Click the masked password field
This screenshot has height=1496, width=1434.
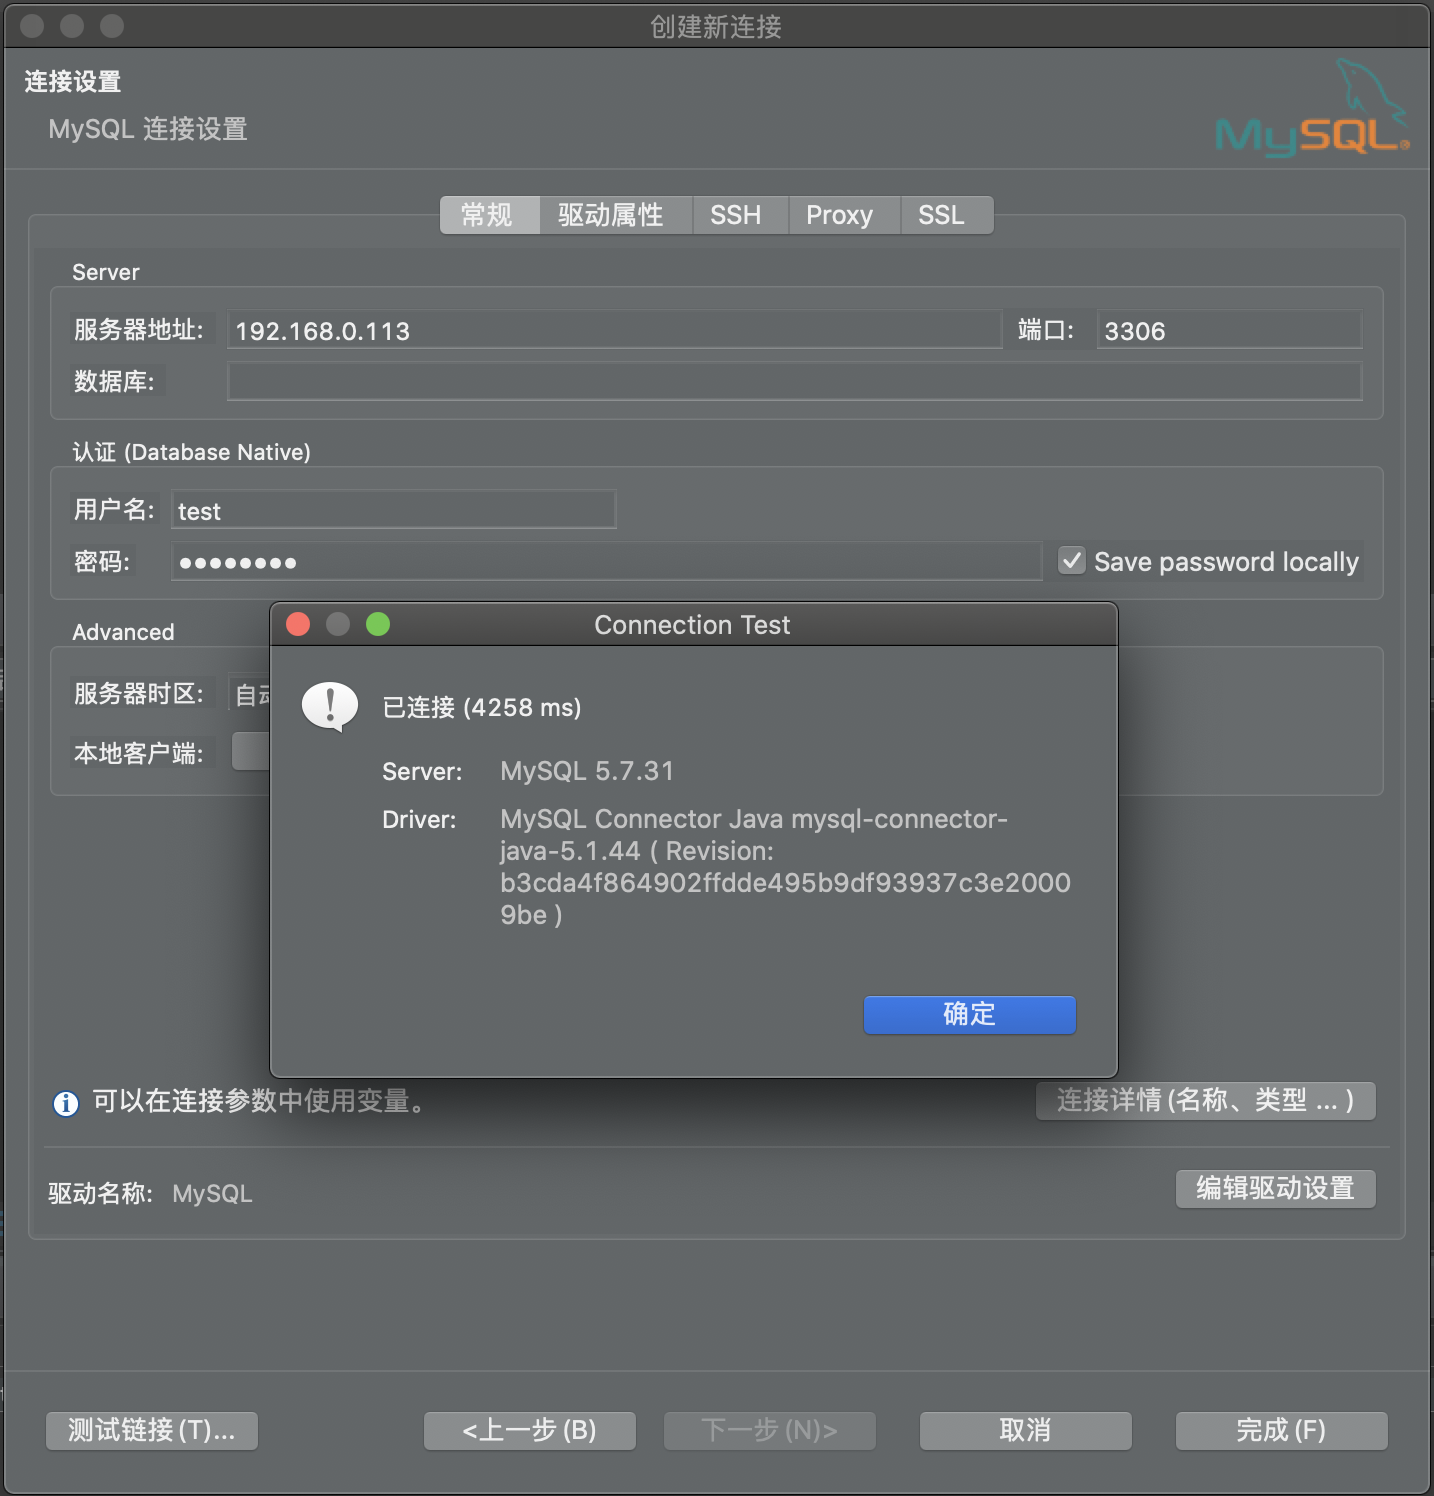pyautogui.click(x=607, y=562)
